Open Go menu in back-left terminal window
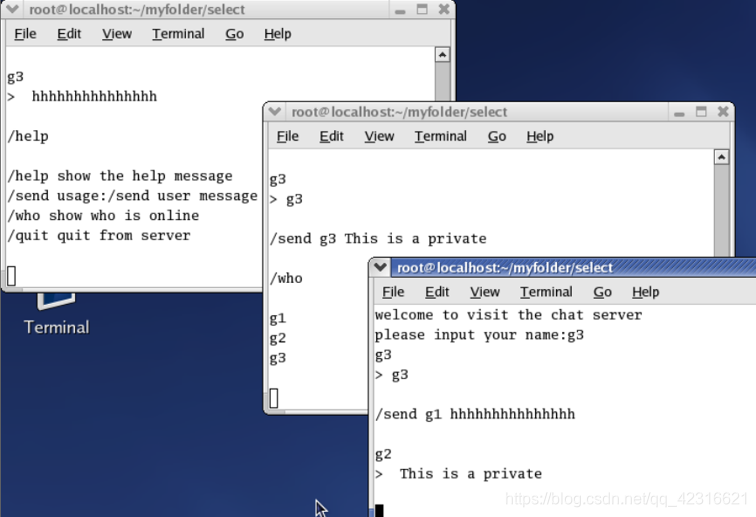Image resolution: width=756 pixels, height=517 pixels. pyautogui.click(x=234, y=34)
